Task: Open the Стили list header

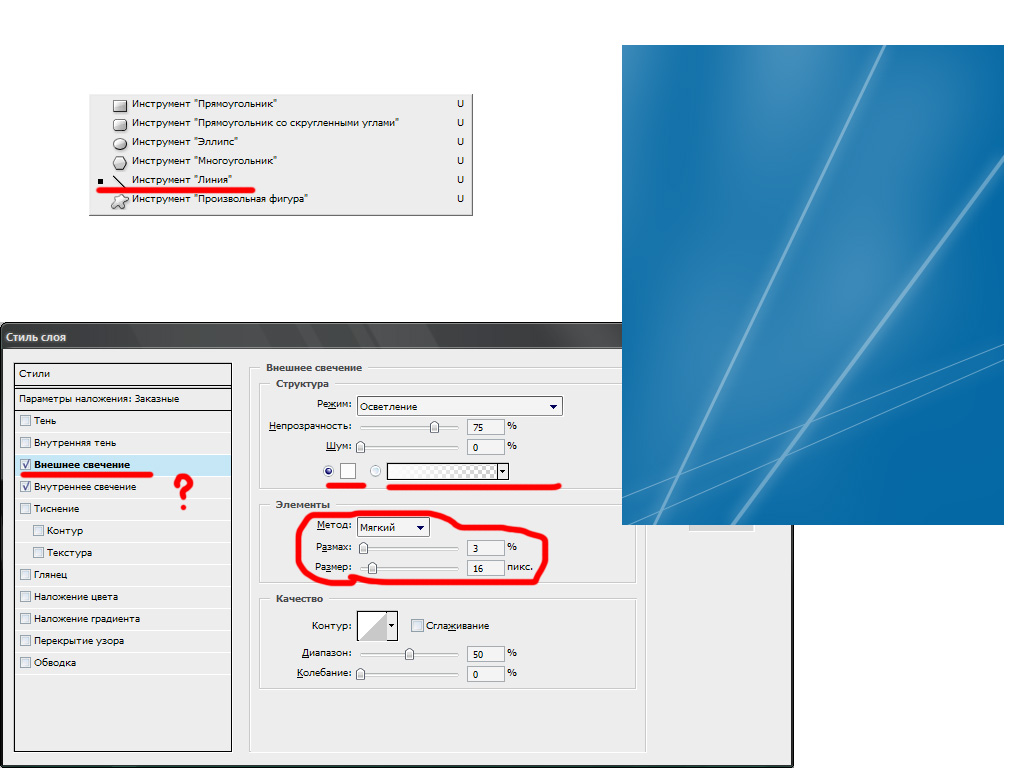Action: click(x=123, y=374)
